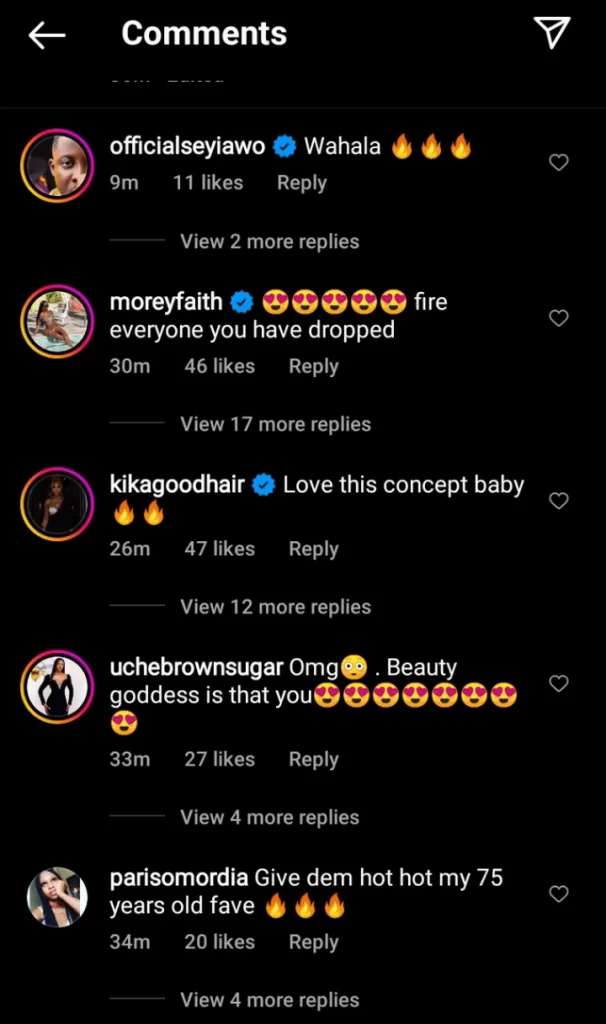The image size is (606, 1024).
Task: Tap moreyfaith's avatar
Action: tap(55, 319)
